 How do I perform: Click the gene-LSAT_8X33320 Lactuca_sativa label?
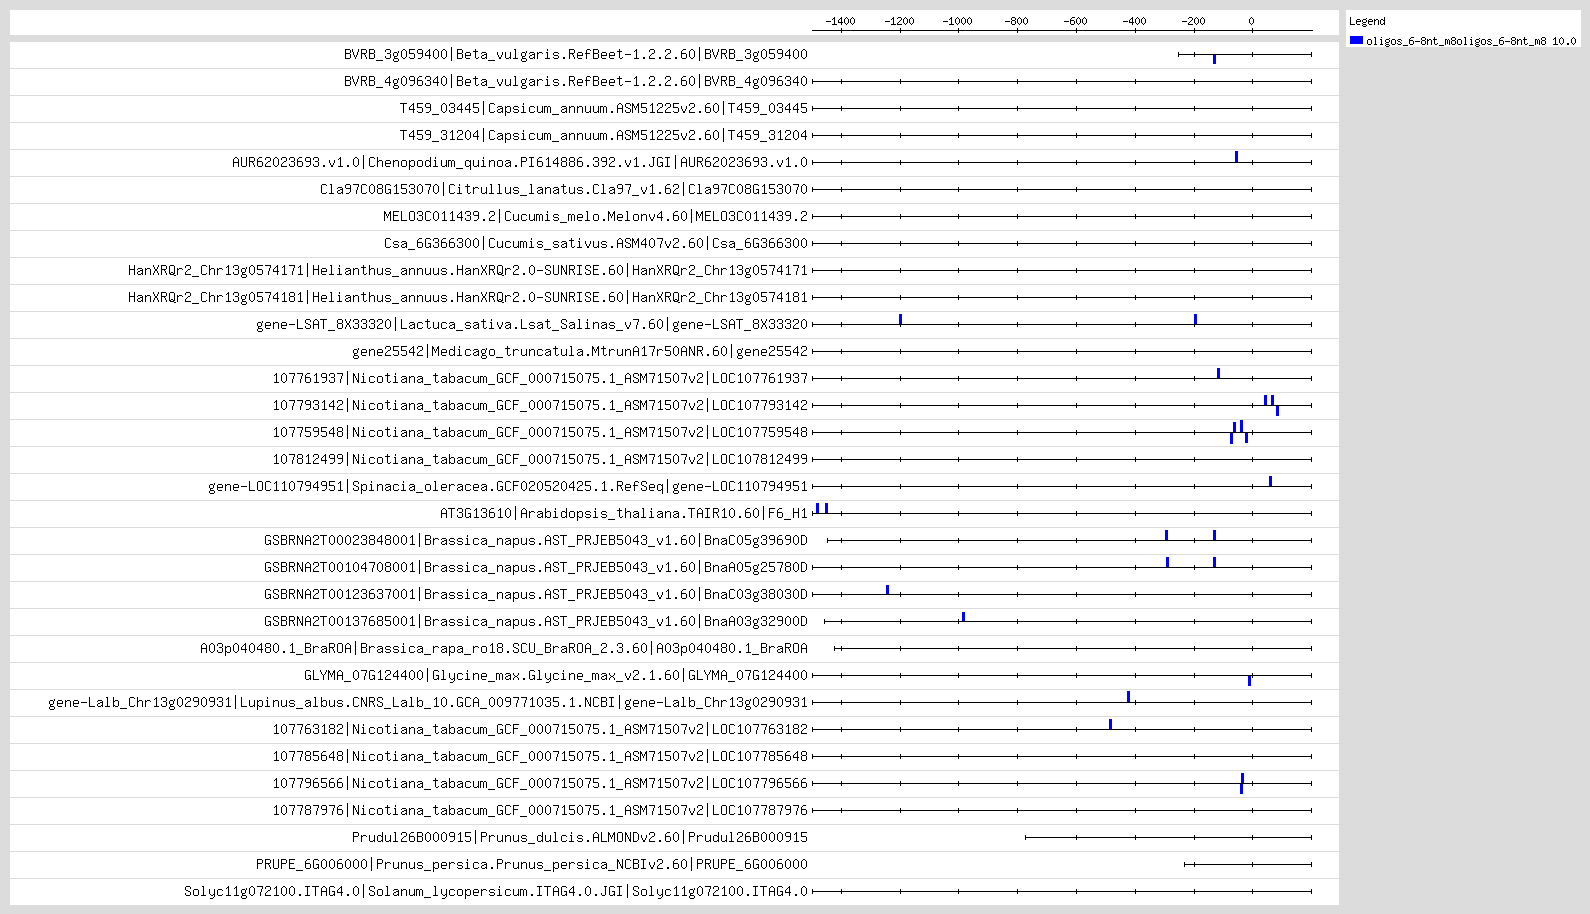coord(532,324)
